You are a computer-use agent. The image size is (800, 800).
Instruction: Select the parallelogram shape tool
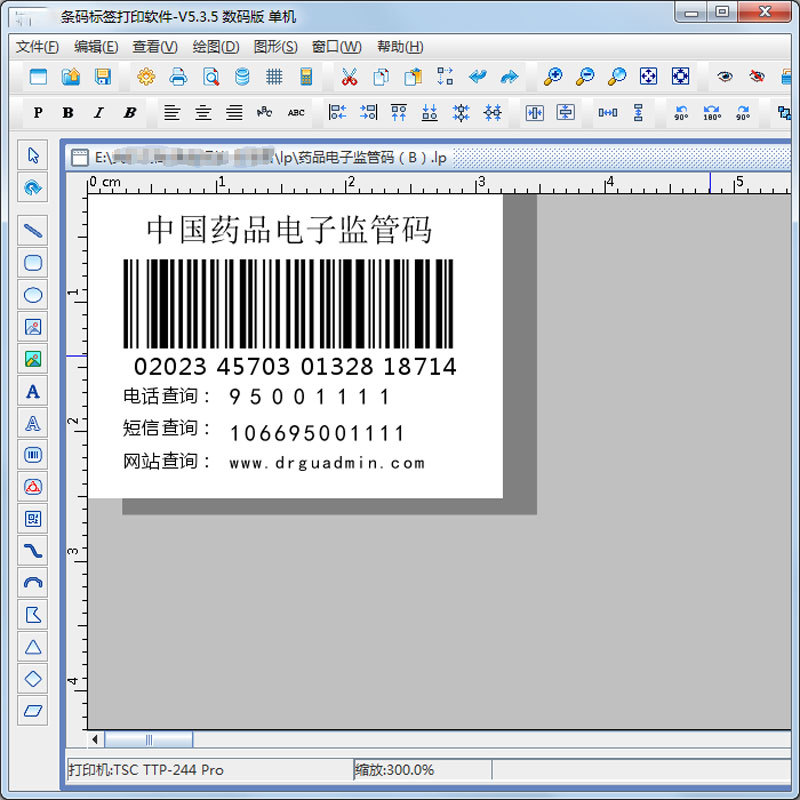click(33, 711)
